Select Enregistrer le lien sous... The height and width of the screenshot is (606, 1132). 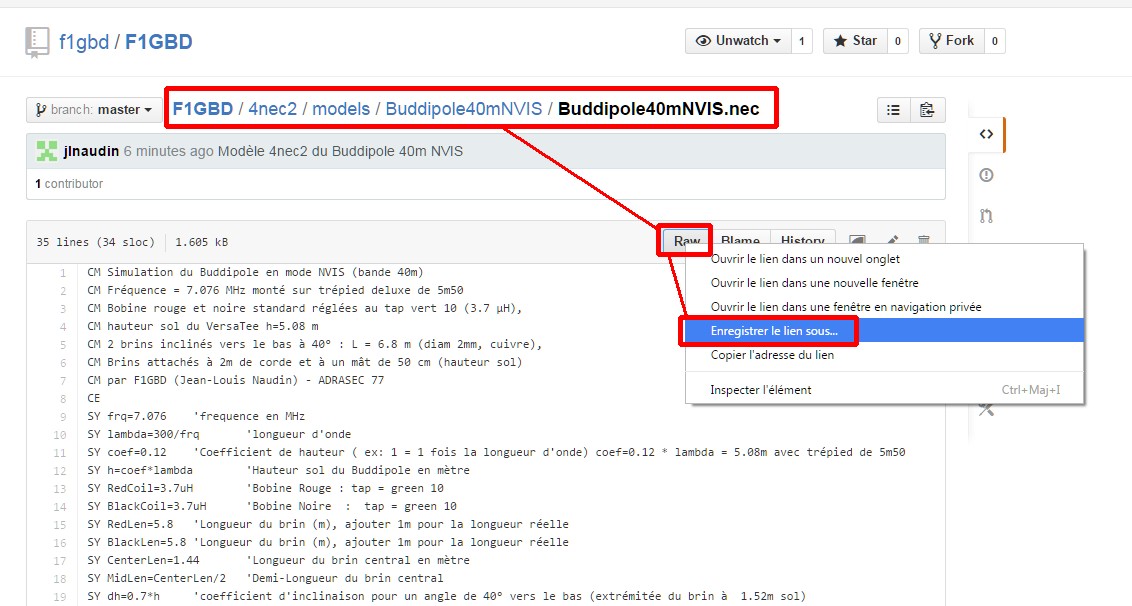pos(884,331)
